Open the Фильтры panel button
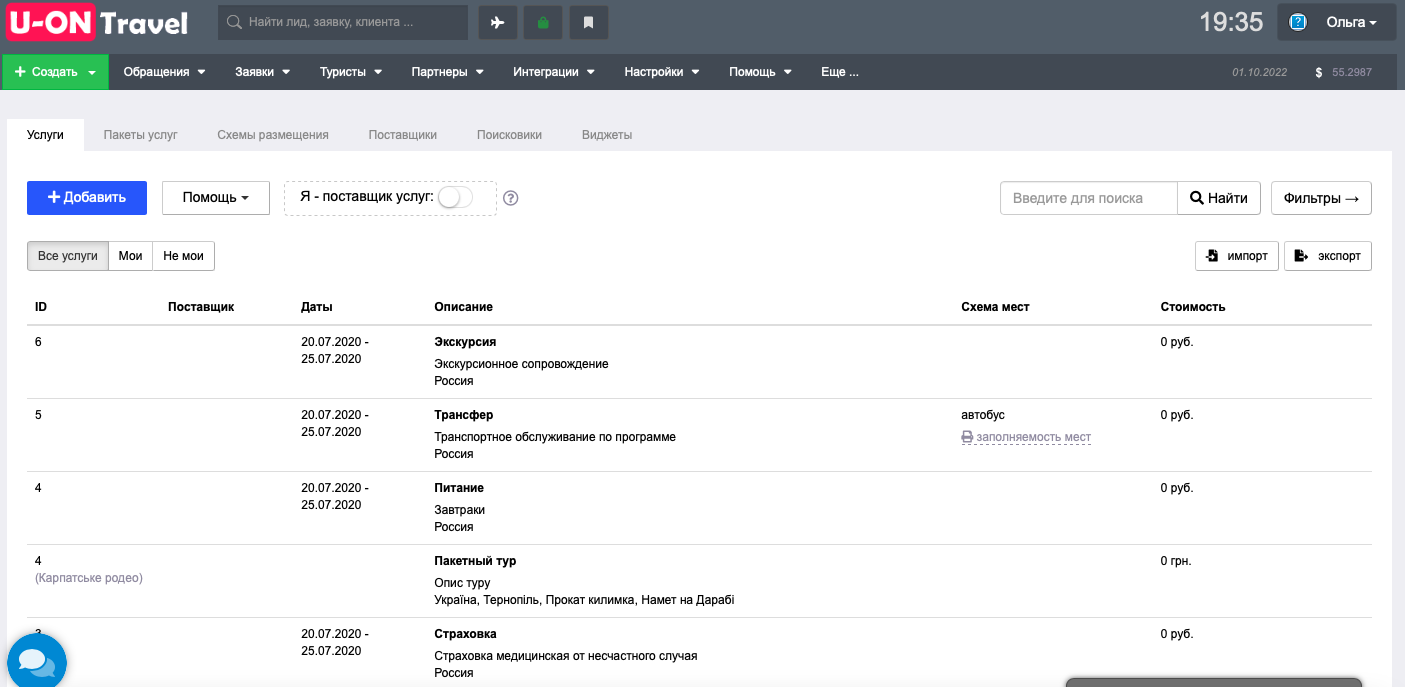The height and width of the screenshot is (687, 1405). coord(1321,198)
